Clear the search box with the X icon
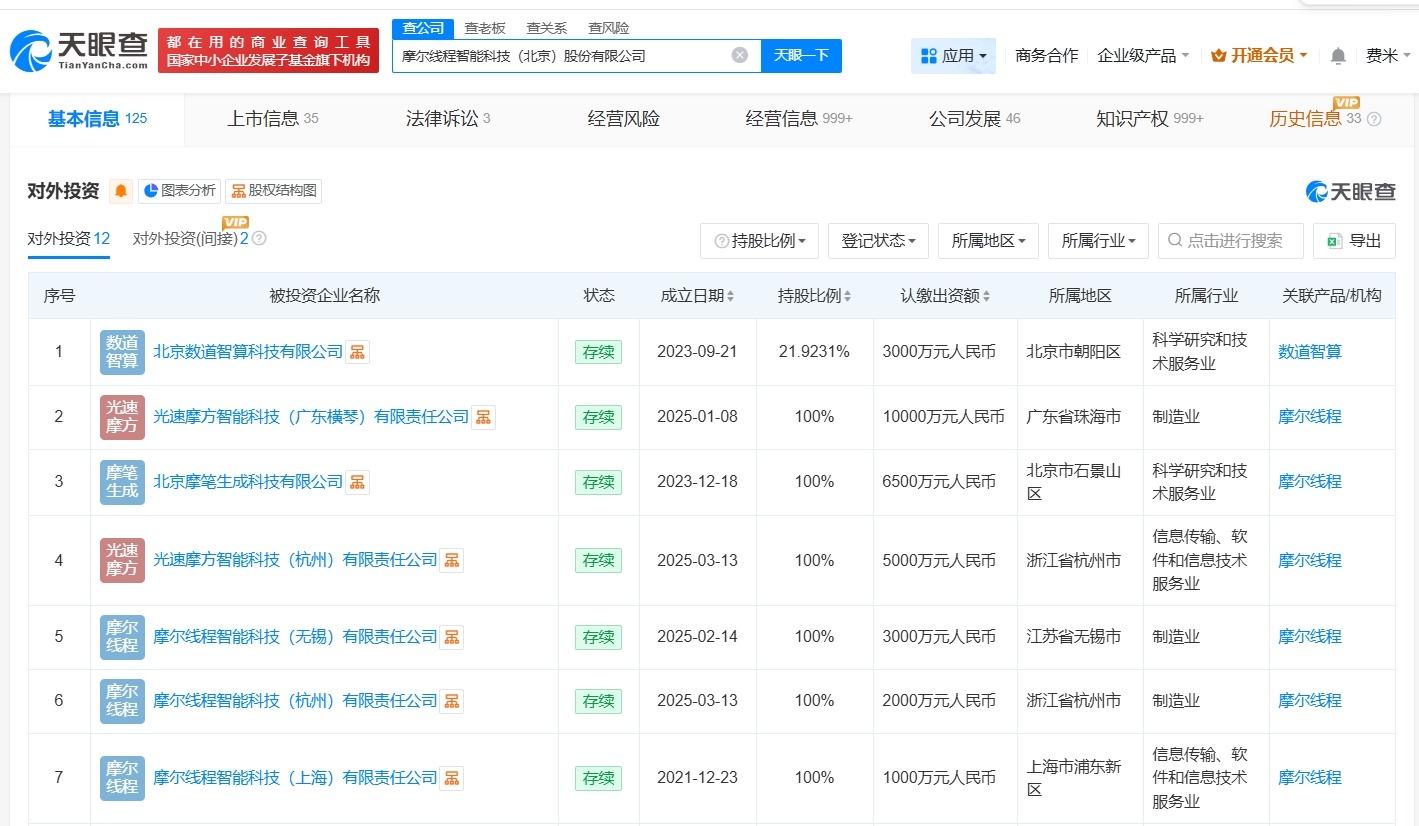 [738, 55]
